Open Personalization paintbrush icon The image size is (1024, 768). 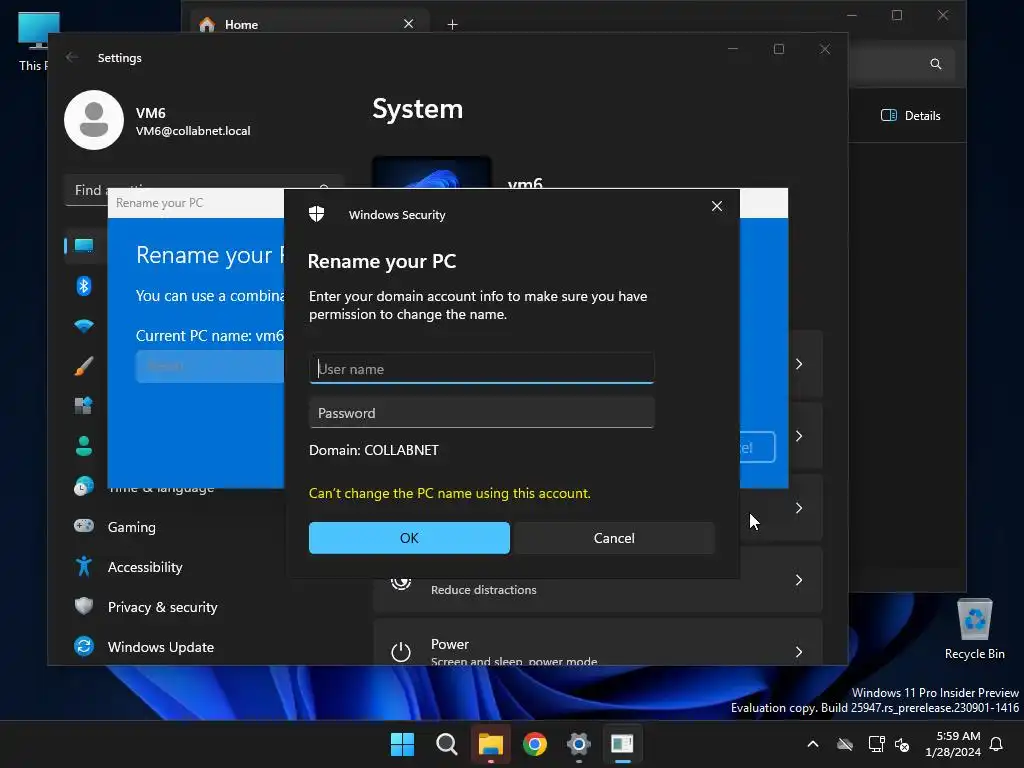[84, 366]
